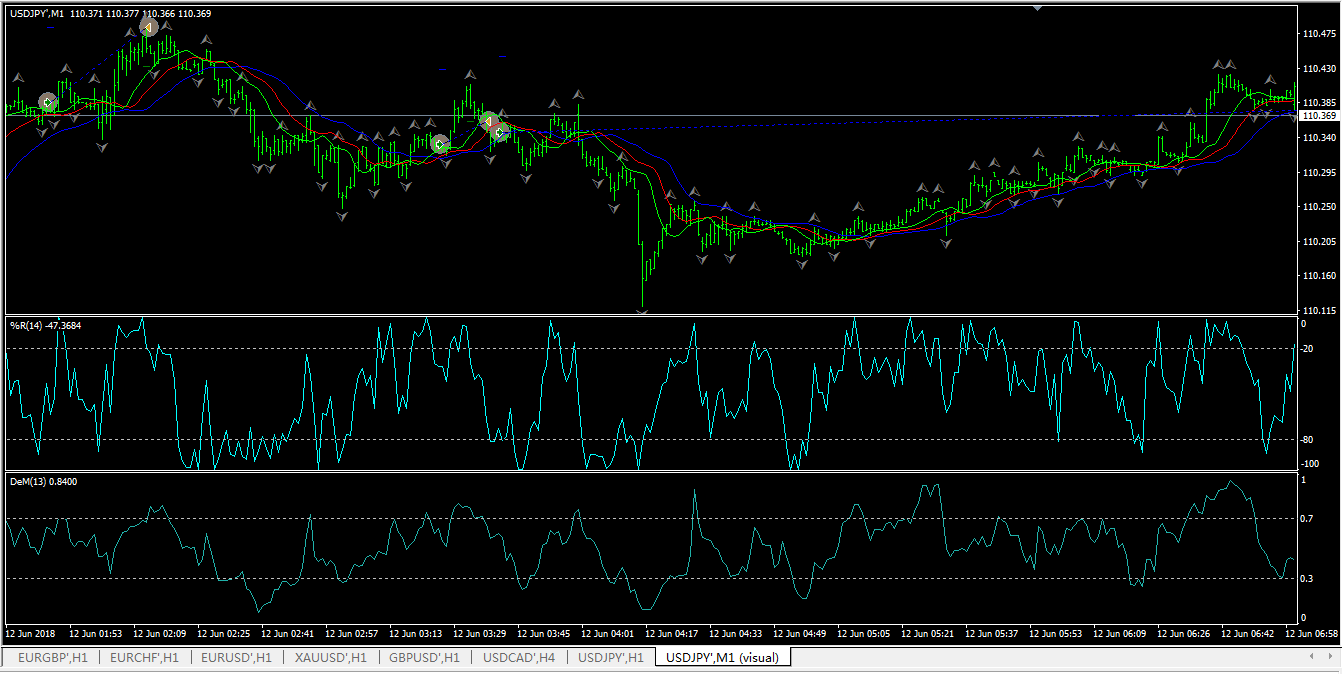Click the chart shift triangle at the top border

click(x=1037, y=8)
